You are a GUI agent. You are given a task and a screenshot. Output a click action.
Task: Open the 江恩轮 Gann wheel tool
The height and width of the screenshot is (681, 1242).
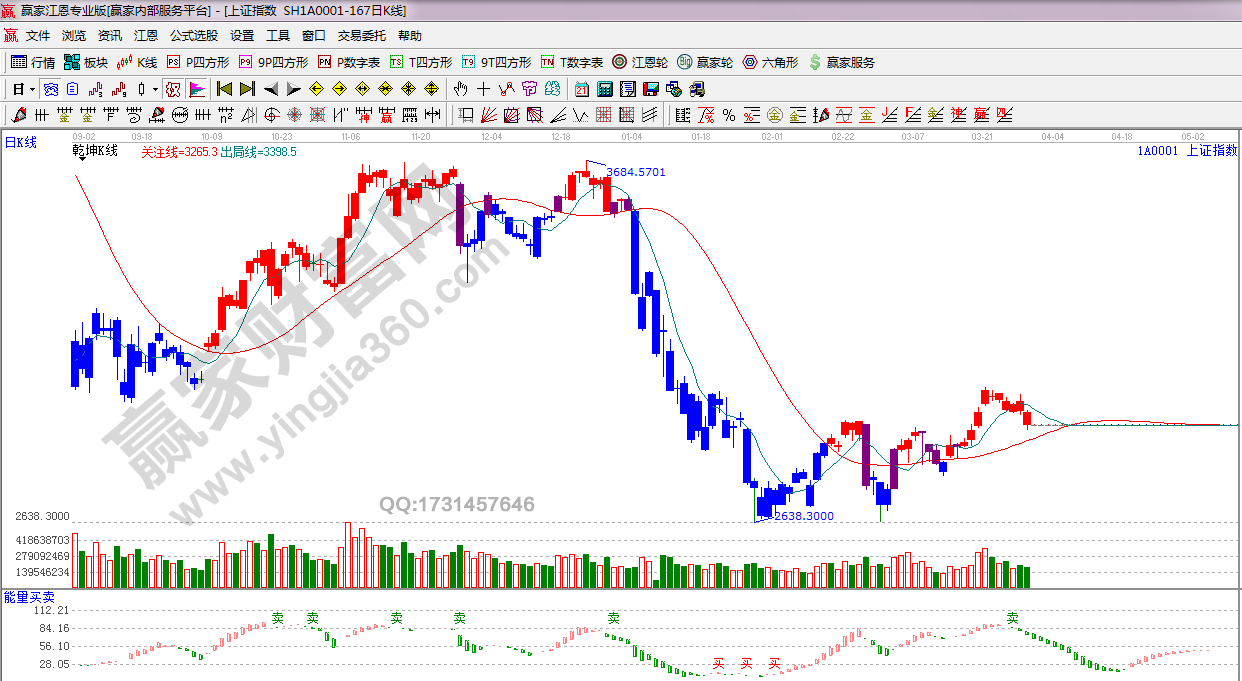(x=640, y=62)
